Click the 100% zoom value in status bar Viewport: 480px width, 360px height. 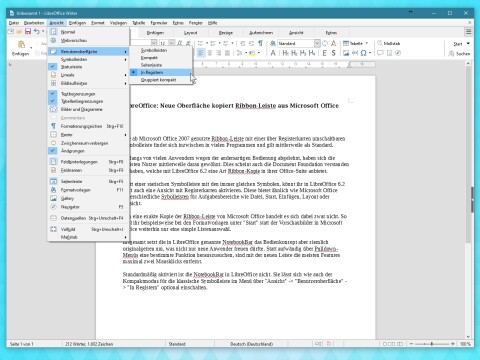point(465,344)
